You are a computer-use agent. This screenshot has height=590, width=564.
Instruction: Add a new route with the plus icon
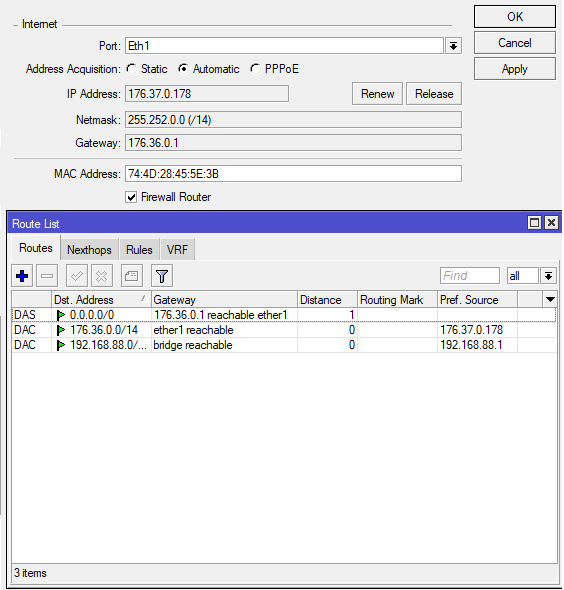(22, 276)
